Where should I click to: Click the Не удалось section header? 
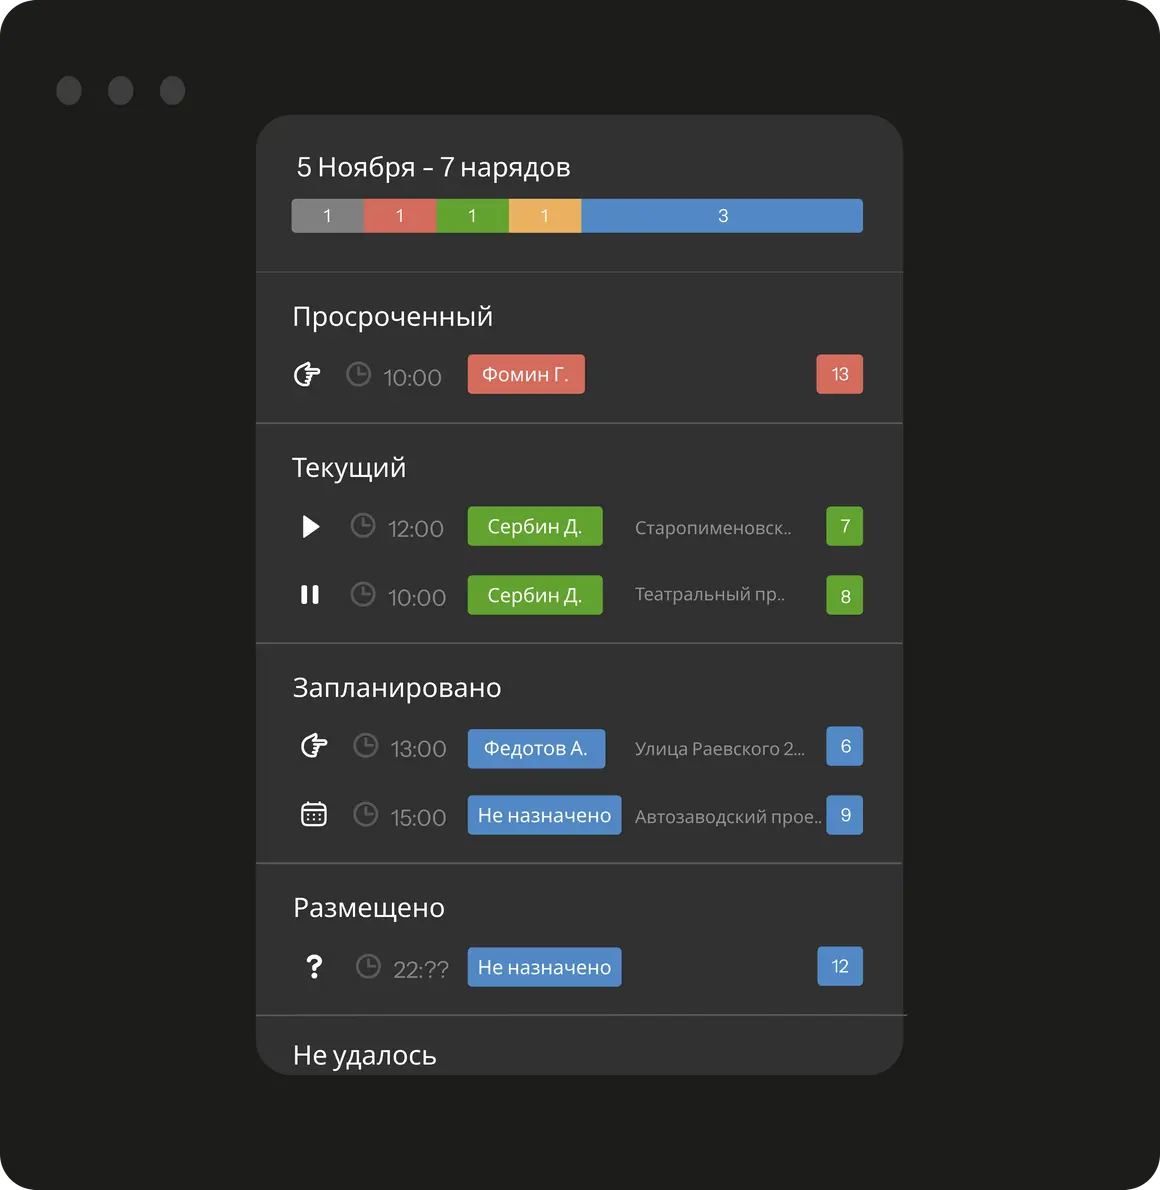[365, 1055]
